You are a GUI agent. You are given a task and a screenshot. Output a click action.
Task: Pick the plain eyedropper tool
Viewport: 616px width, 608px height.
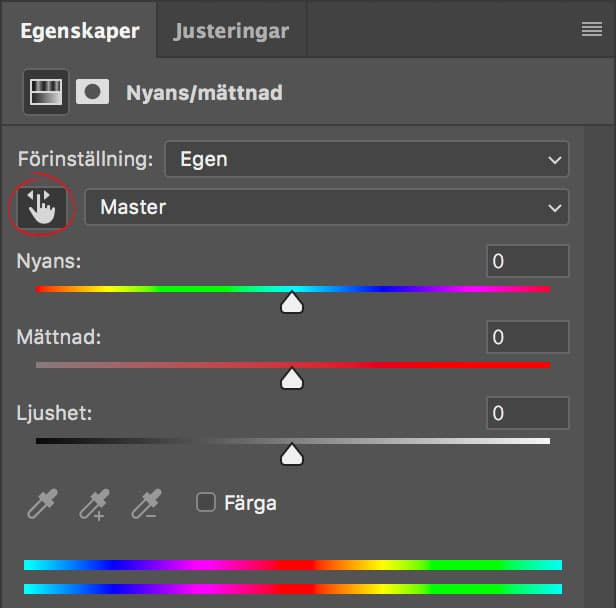tap(42, 504)
